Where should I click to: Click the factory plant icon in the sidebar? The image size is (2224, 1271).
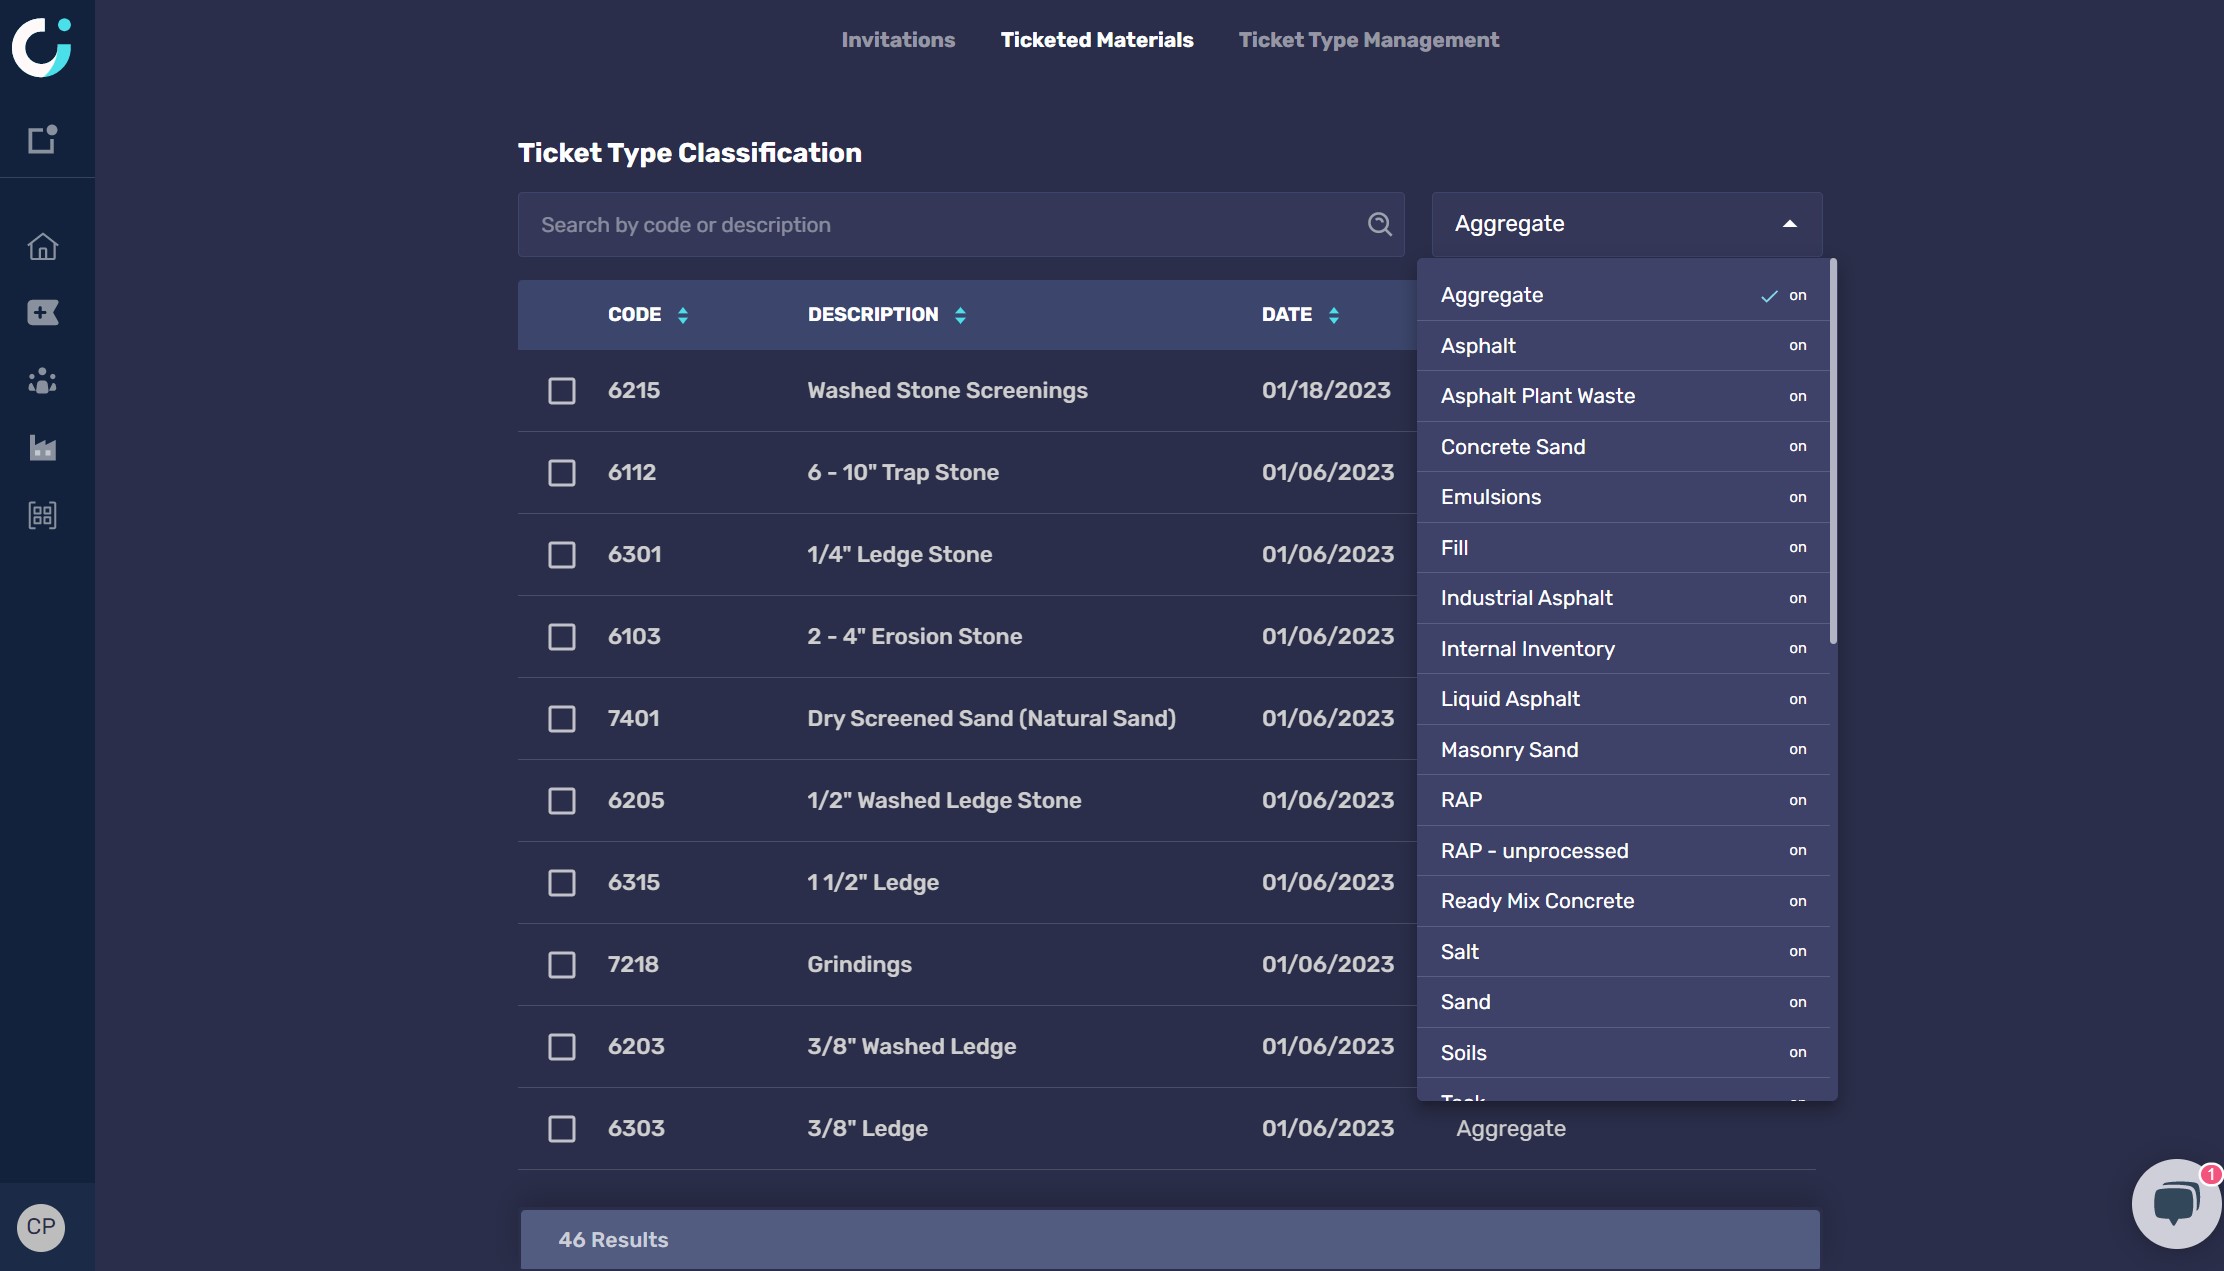tap(43, 448)
